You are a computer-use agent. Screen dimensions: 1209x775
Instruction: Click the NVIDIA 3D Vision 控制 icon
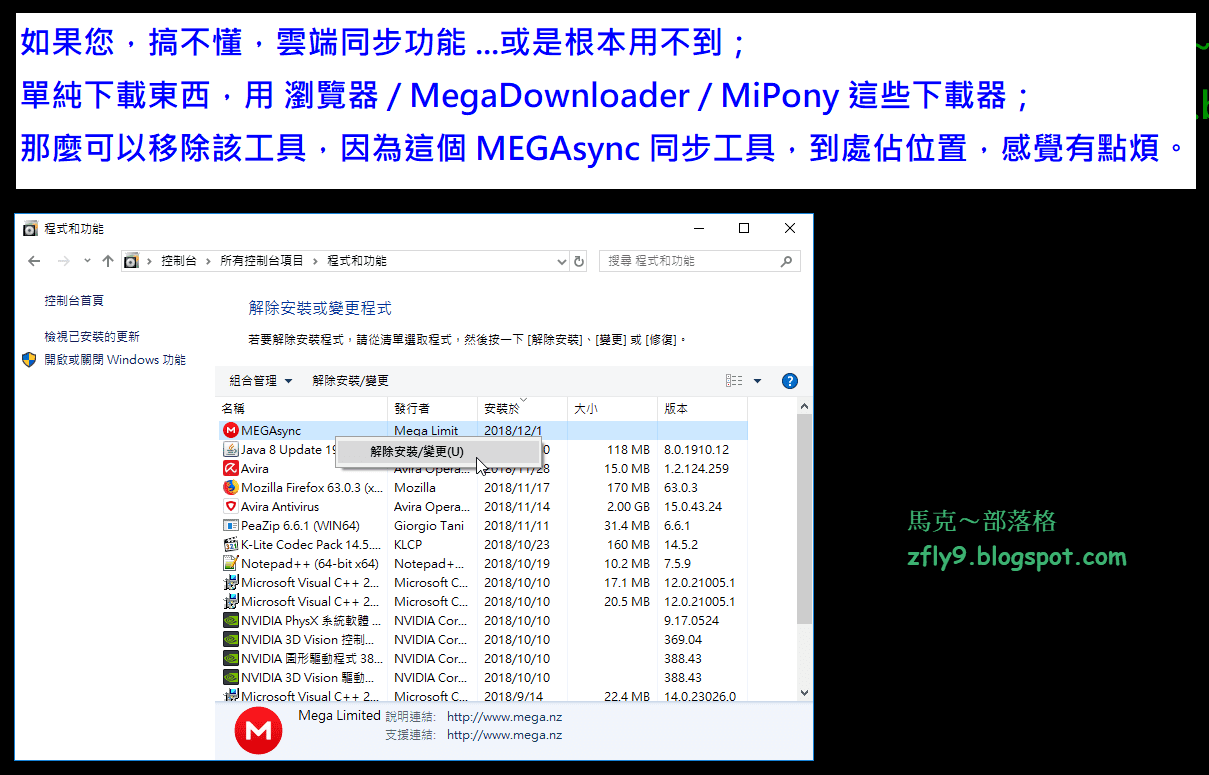(x=231, y=640)
